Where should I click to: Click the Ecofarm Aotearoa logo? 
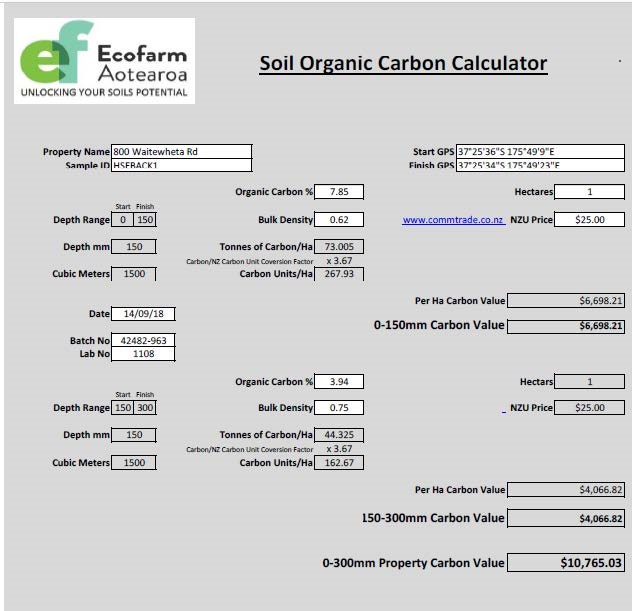[104, 61]
